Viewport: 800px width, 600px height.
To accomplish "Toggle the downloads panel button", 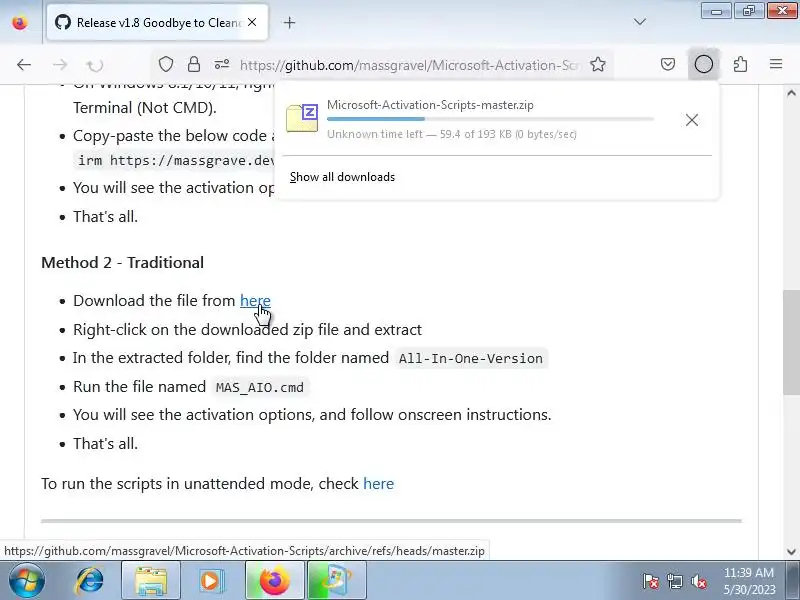I will point(704,64).
